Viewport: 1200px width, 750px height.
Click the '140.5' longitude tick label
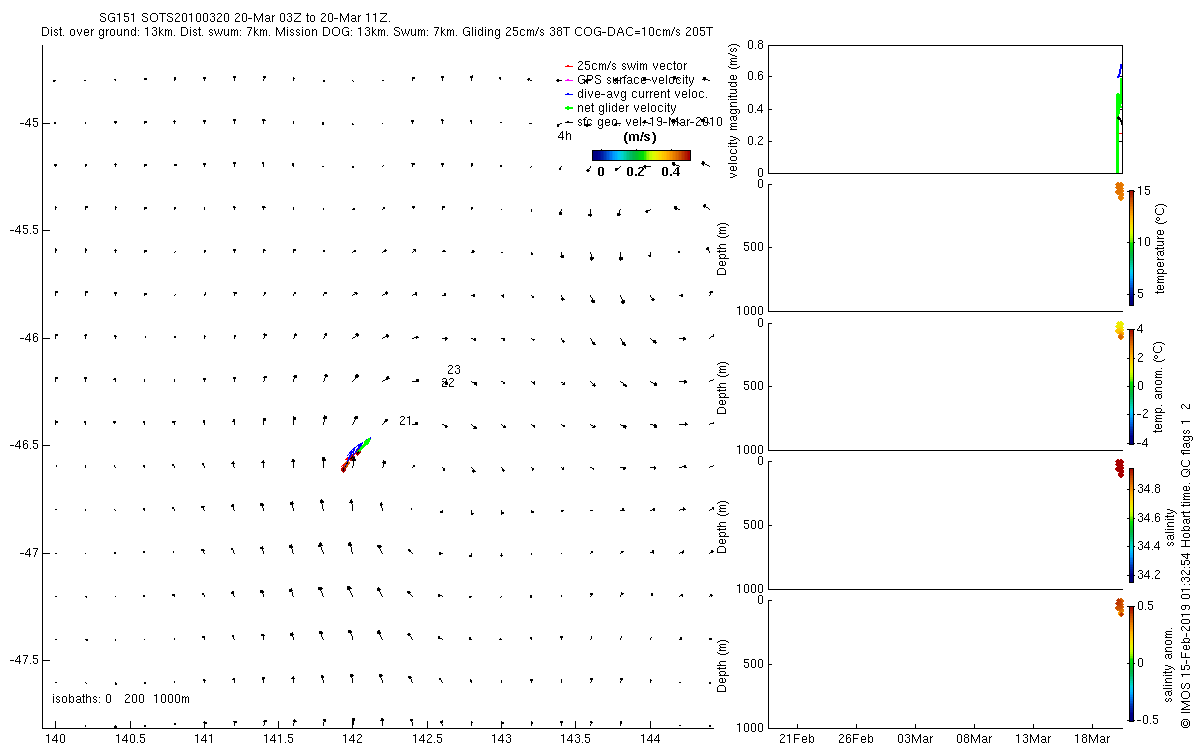click(130, 738)
